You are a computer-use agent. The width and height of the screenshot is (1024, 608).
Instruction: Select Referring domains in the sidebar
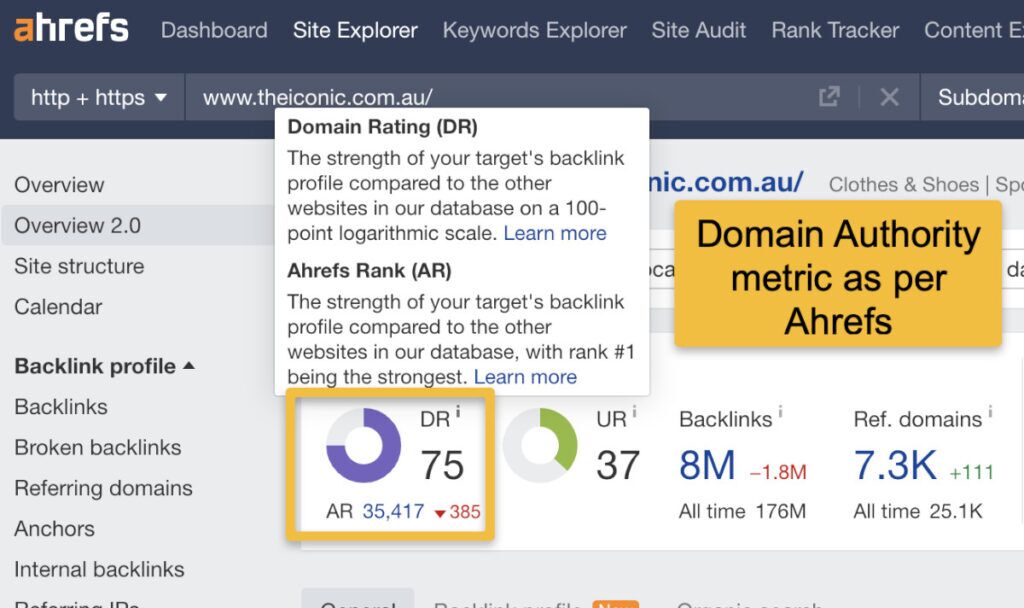(x=103, y=488)
